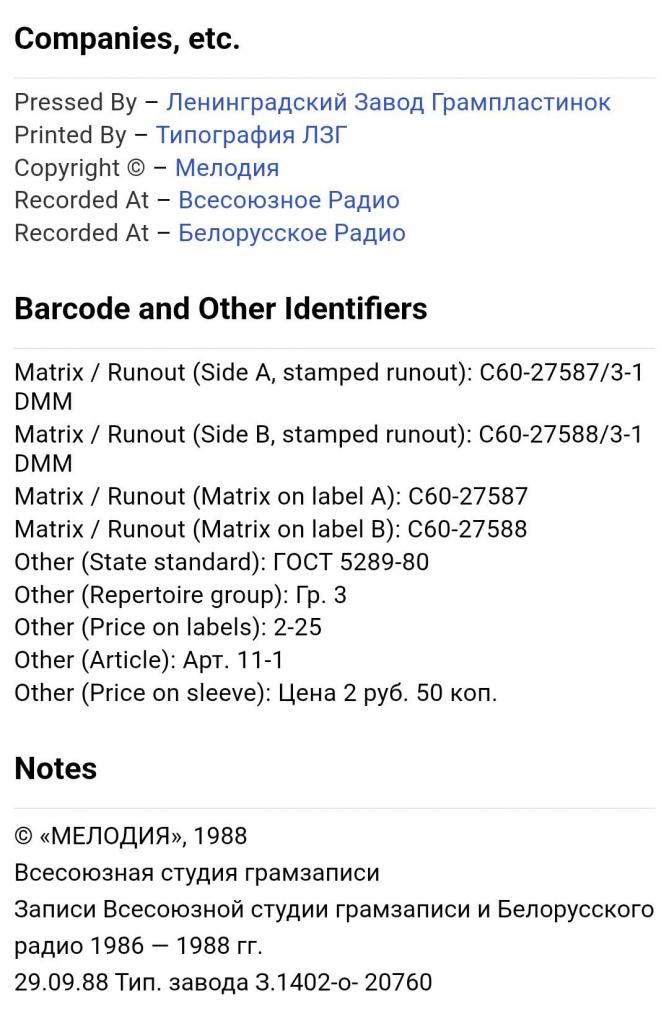Click the Side B stamped runout entry
This screenshot has width=669, height=1024.
pyautogui.click(x=328, y=435)
